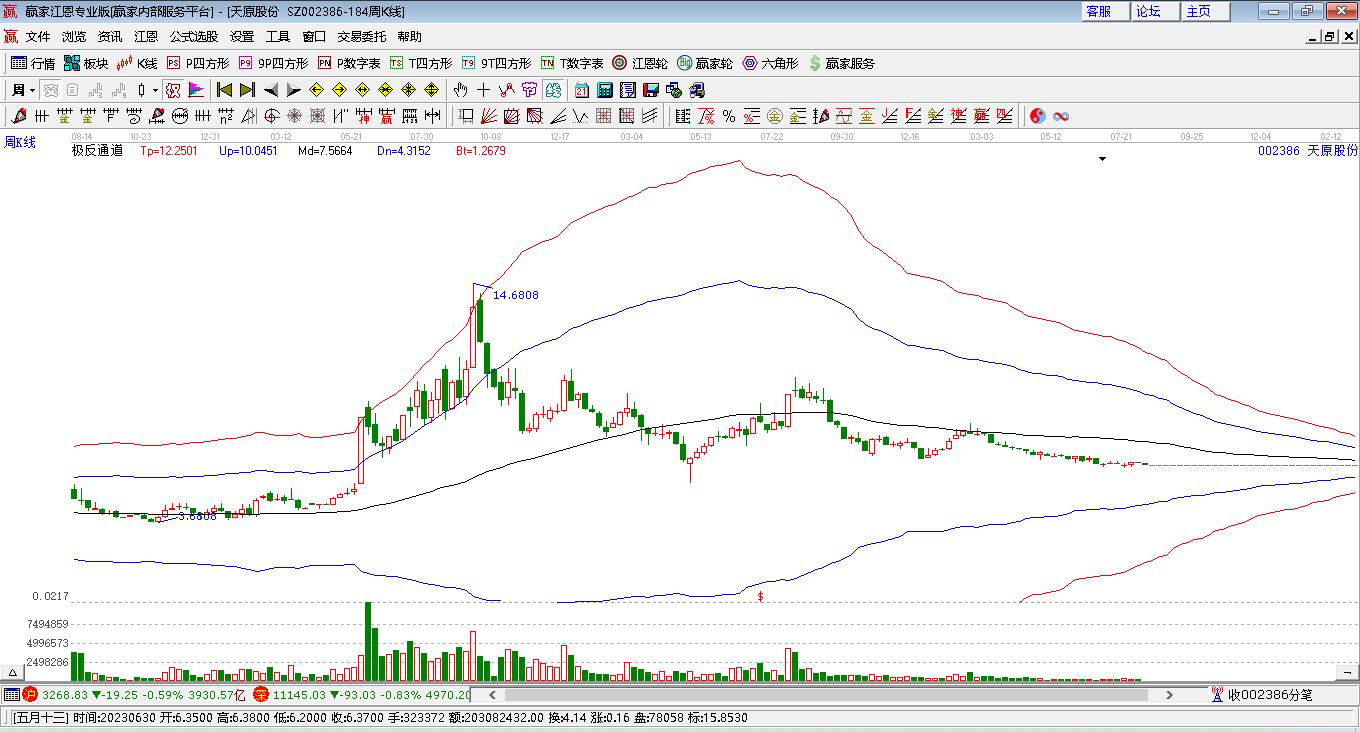This screenshot has height=732, width=1360.
Task: Toggle the highlighted 权 adjustment button
Action: click(x=173, y=90)
